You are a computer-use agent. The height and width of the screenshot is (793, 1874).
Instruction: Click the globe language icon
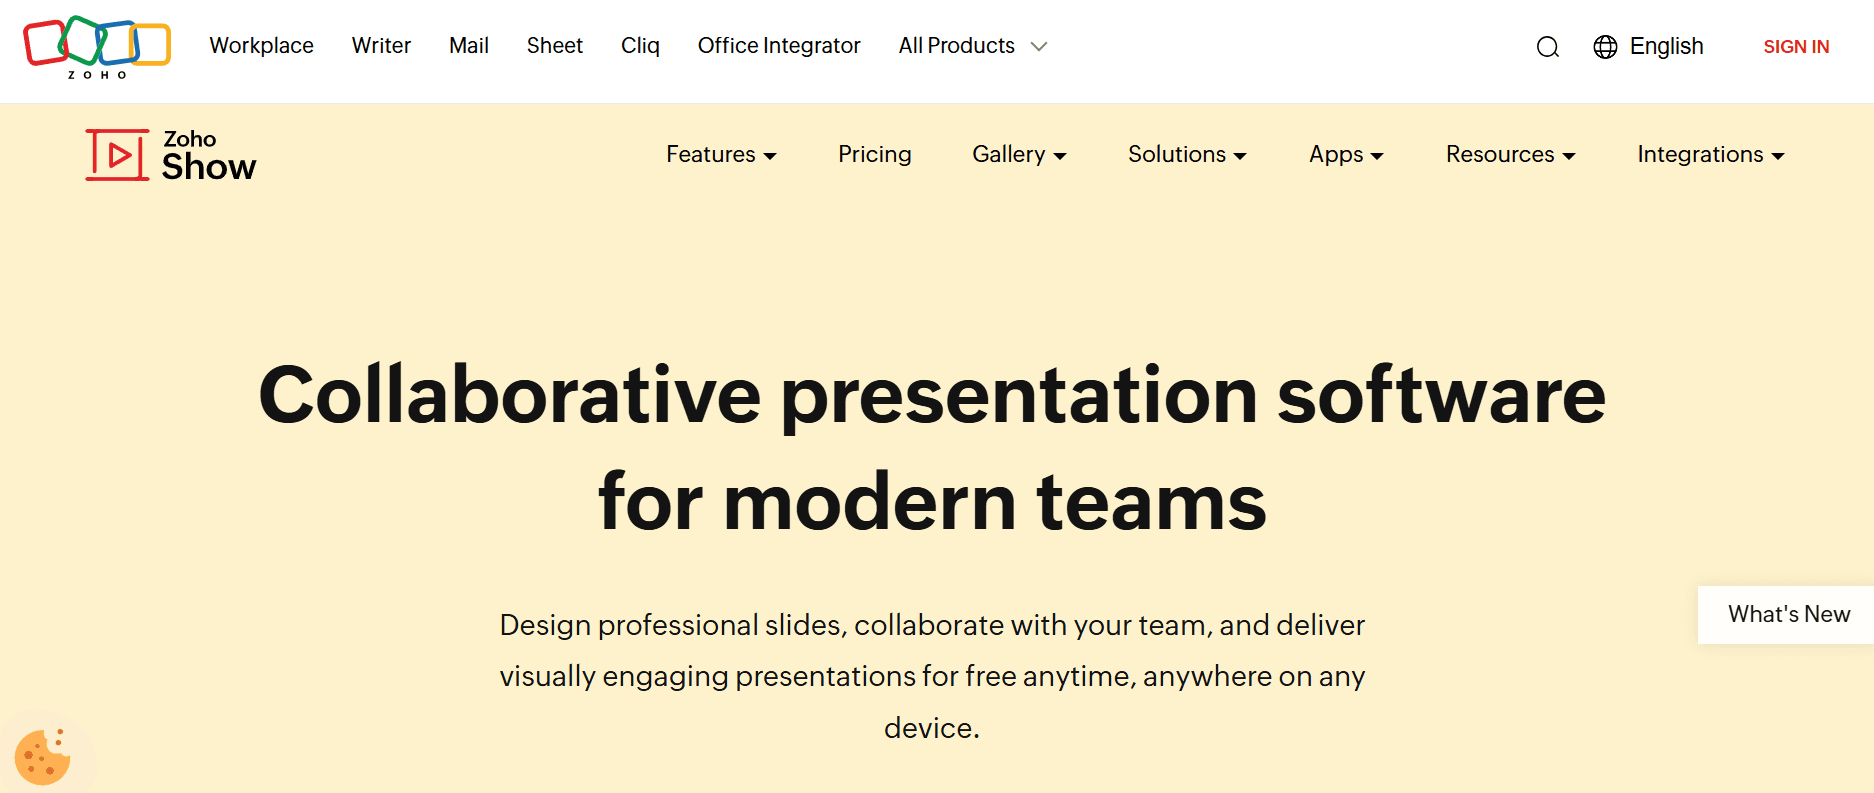[x=1605, y=47]
